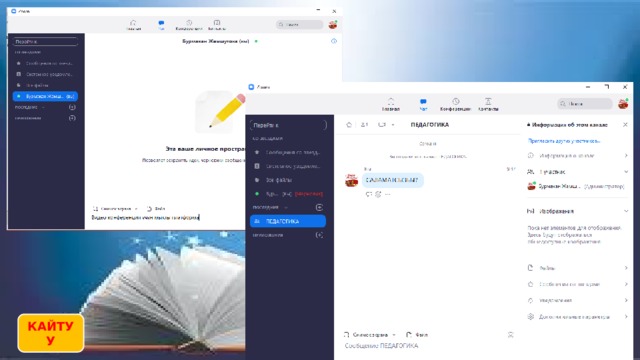
Task: Open the Home tab in front Zoom window
Action: coord(391,104)
